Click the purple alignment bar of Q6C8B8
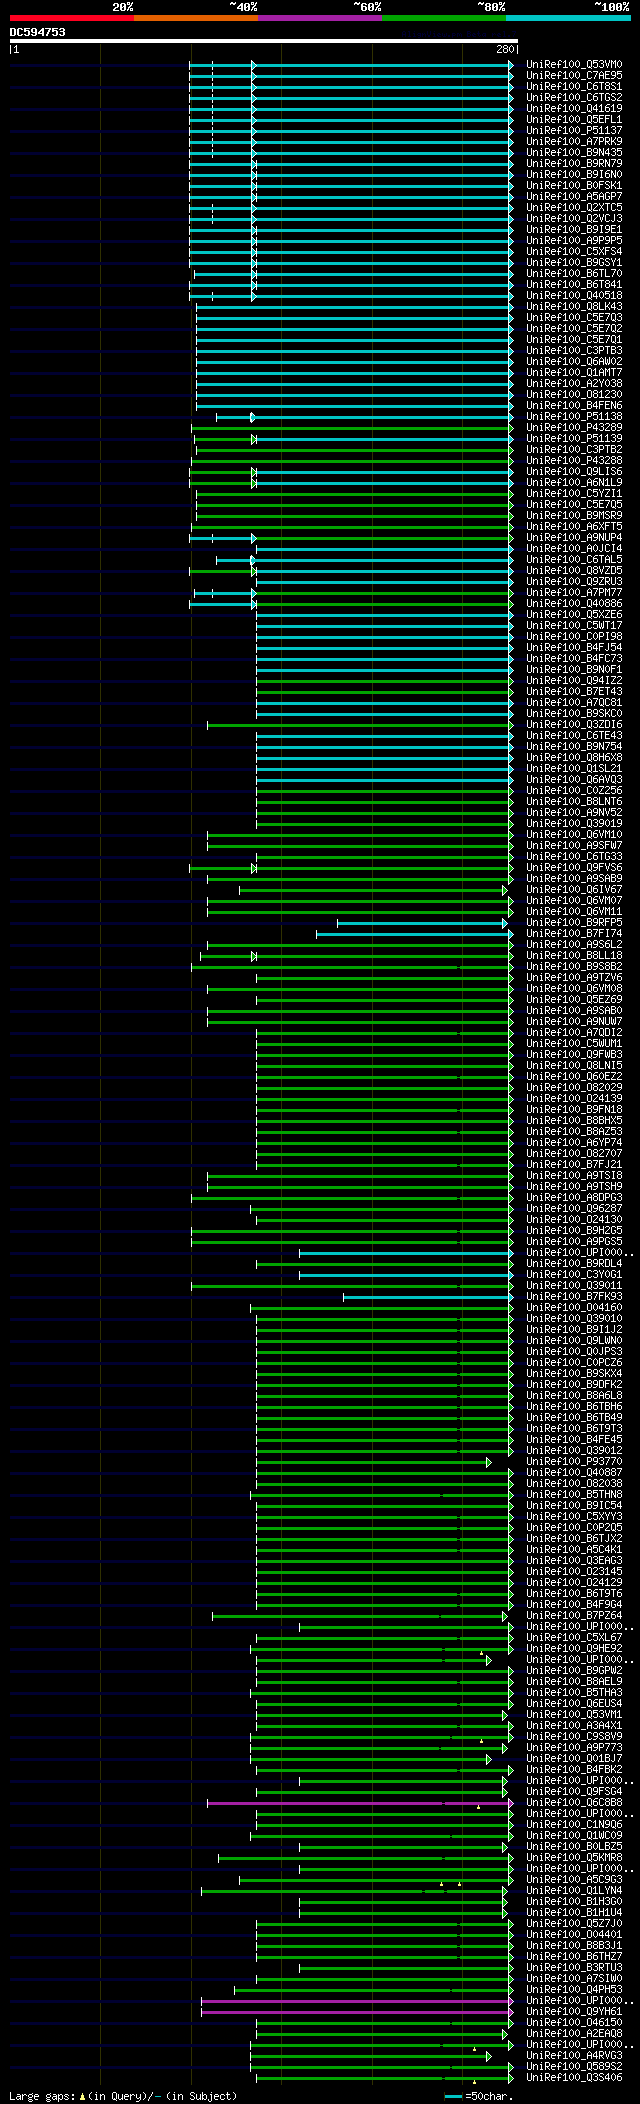 pos(358,1802)
